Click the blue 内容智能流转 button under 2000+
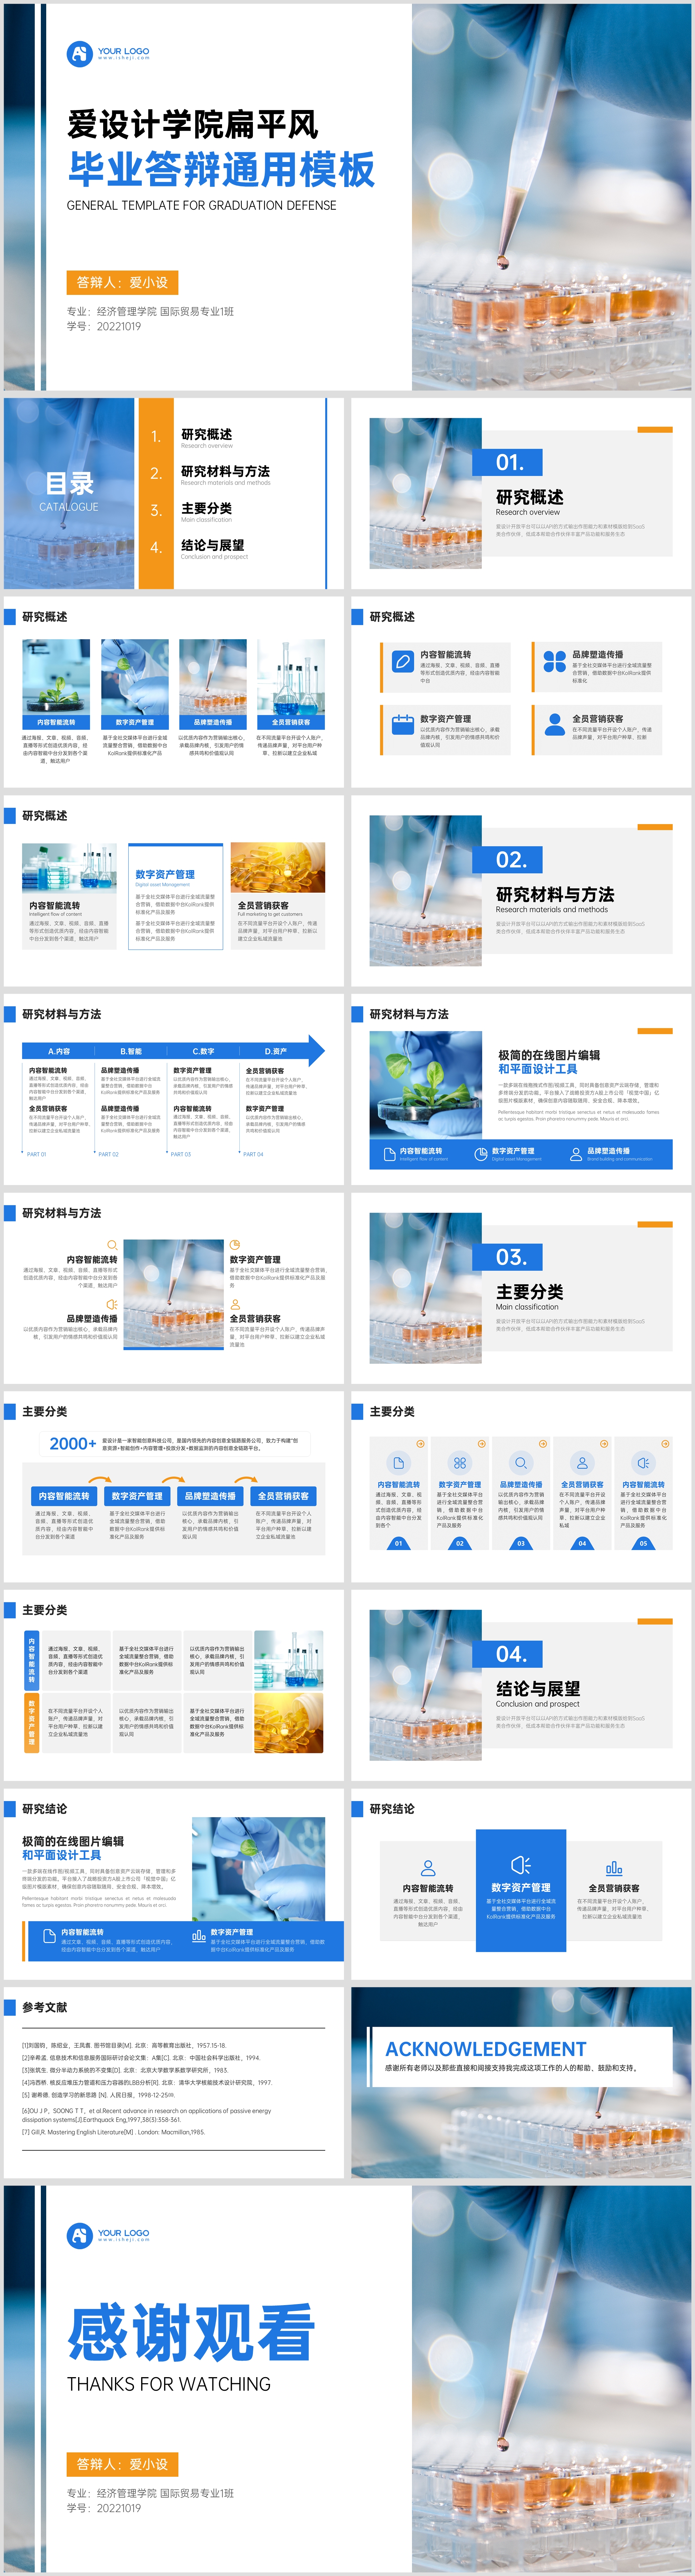 64,1496
